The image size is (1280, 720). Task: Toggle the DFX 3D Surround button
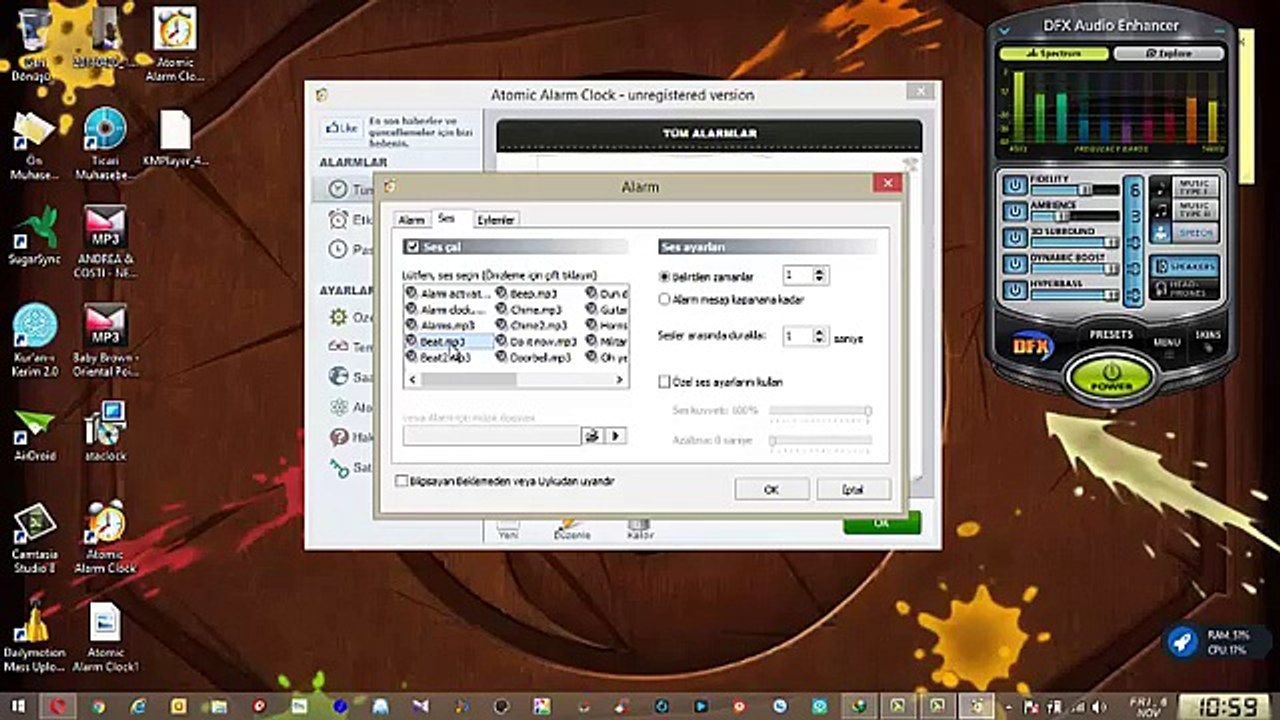coord(1016,239)
